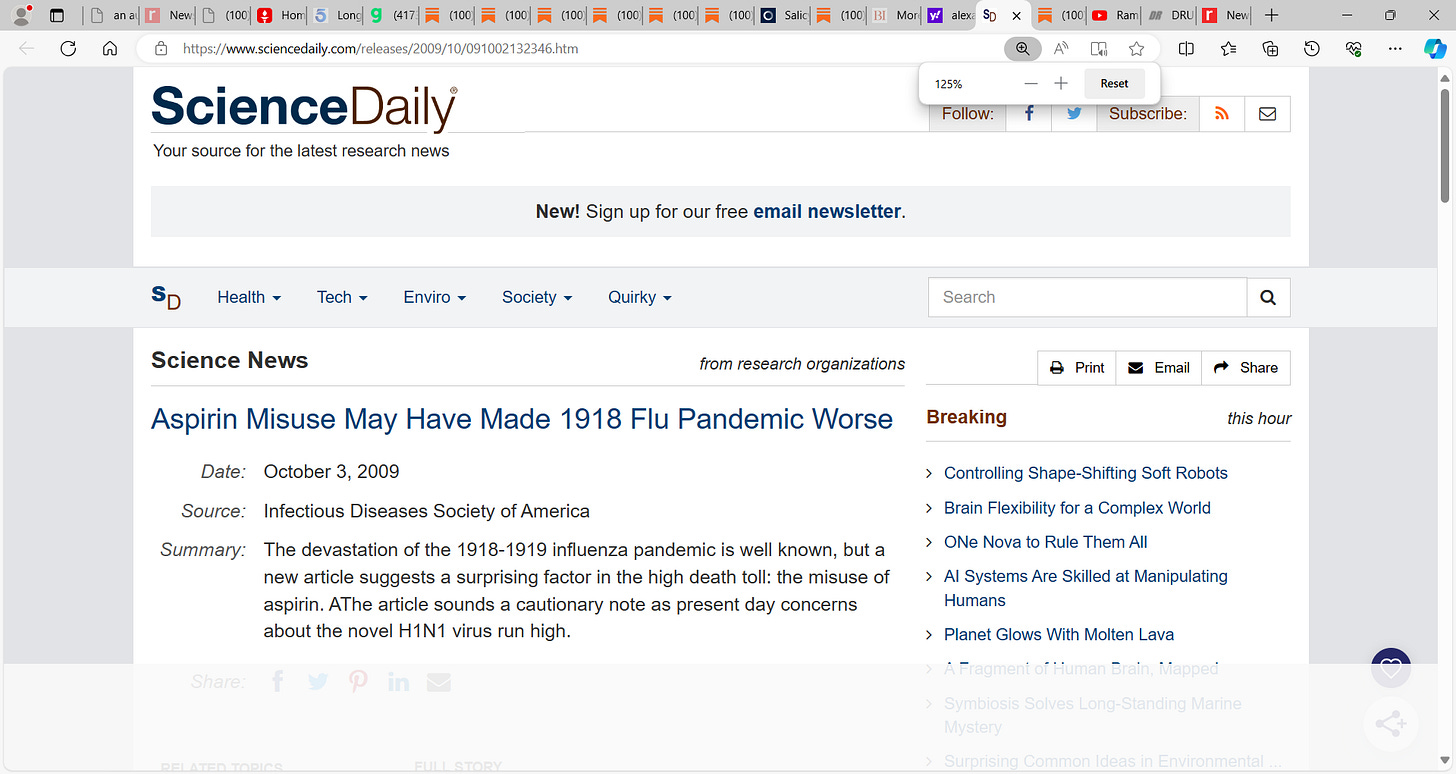Refresh the page with the reload icon
1456x774 pixels.
point(68,48)
